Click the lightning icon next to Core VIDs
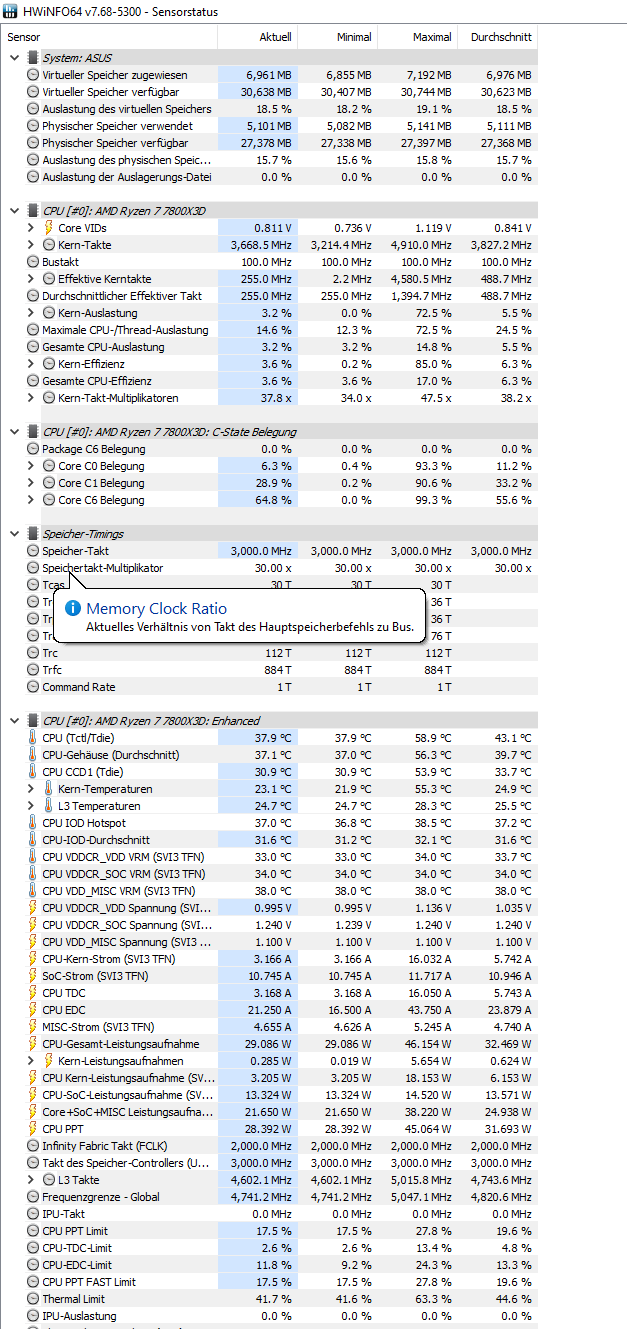The image size is (627, 1329). click(49, 228)
